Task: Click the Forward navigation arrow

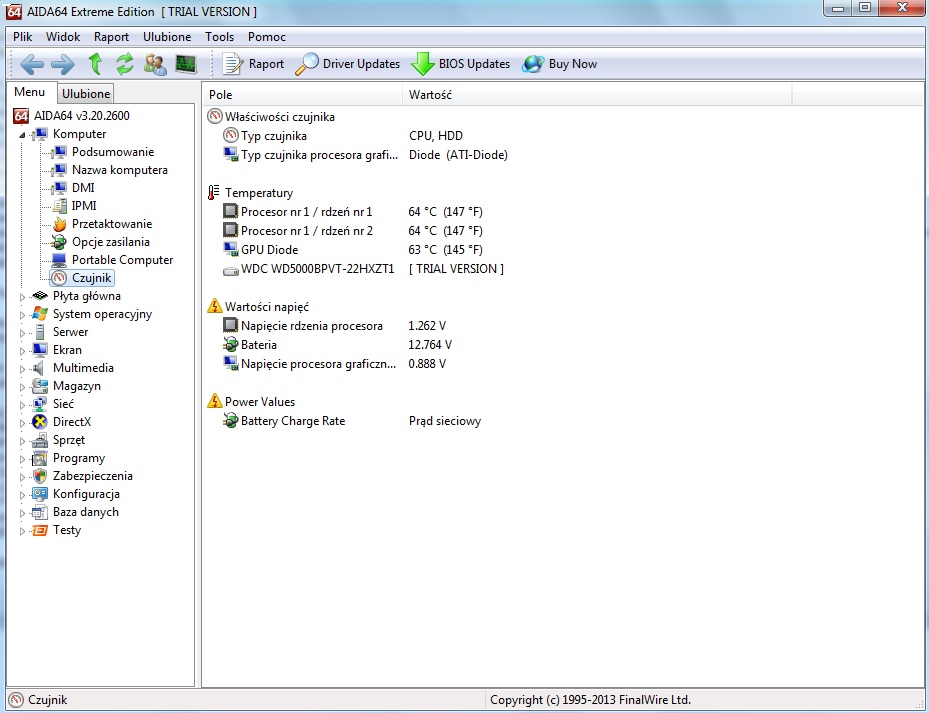Action: (63, 64)
